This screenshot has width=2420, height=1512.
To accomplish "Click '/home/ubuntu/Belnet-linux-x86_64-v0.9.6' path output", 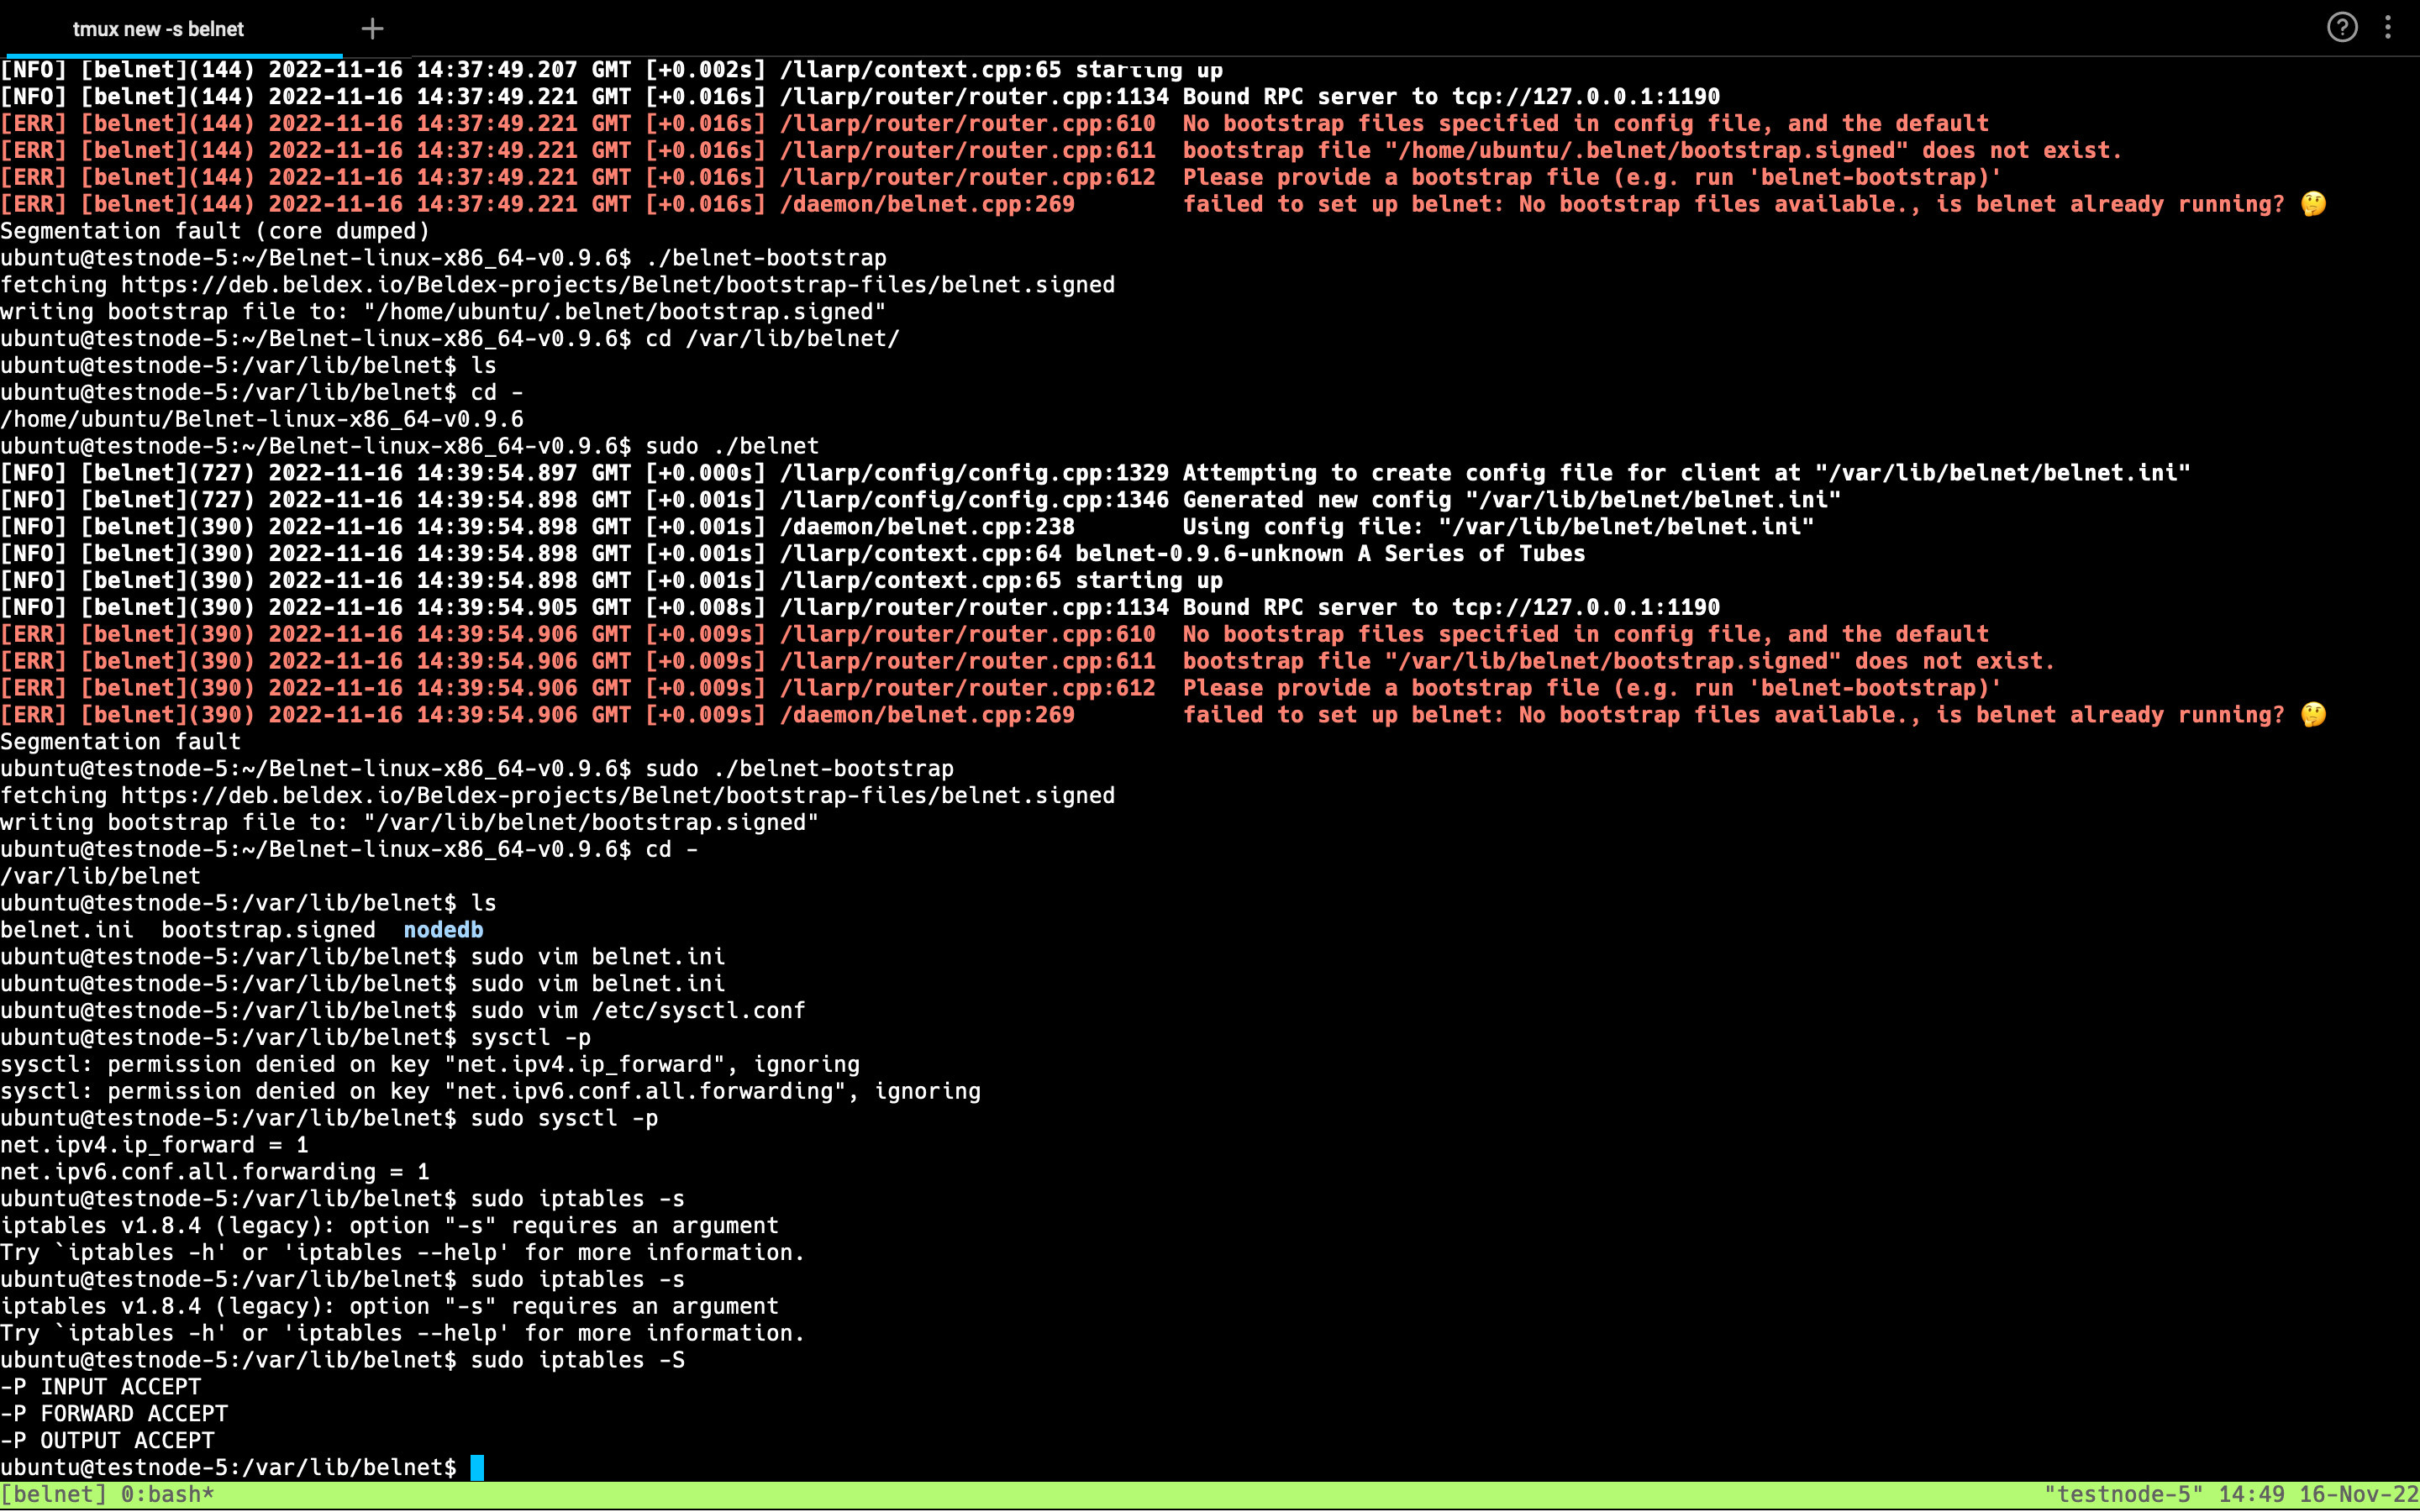I will click(x=262, y=419).
